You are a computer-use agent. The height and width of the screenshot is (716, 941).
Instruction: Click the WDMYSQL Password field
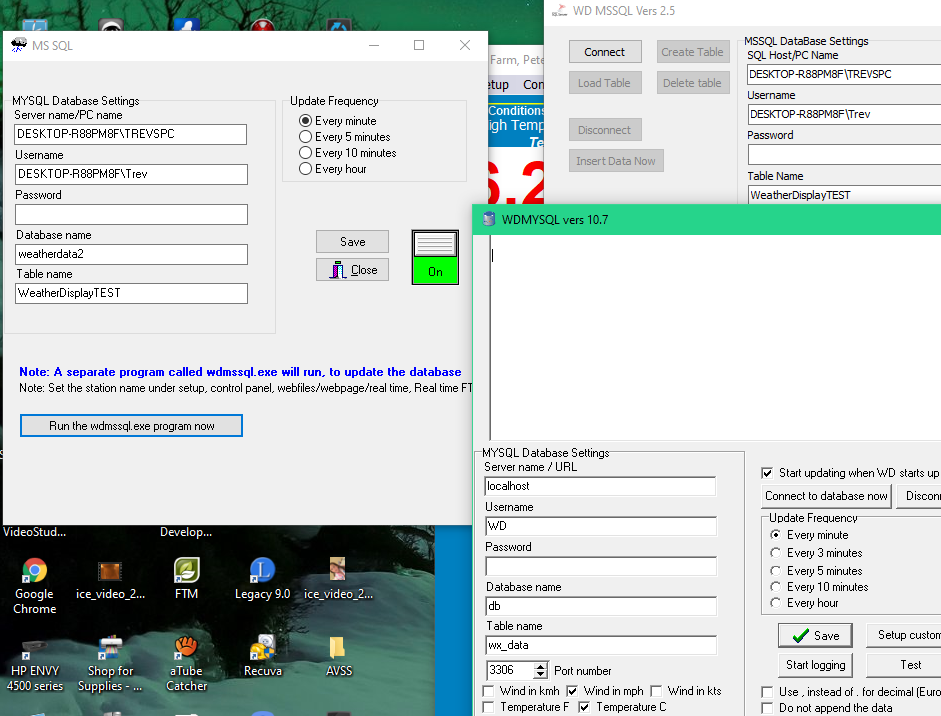(600, 566)
